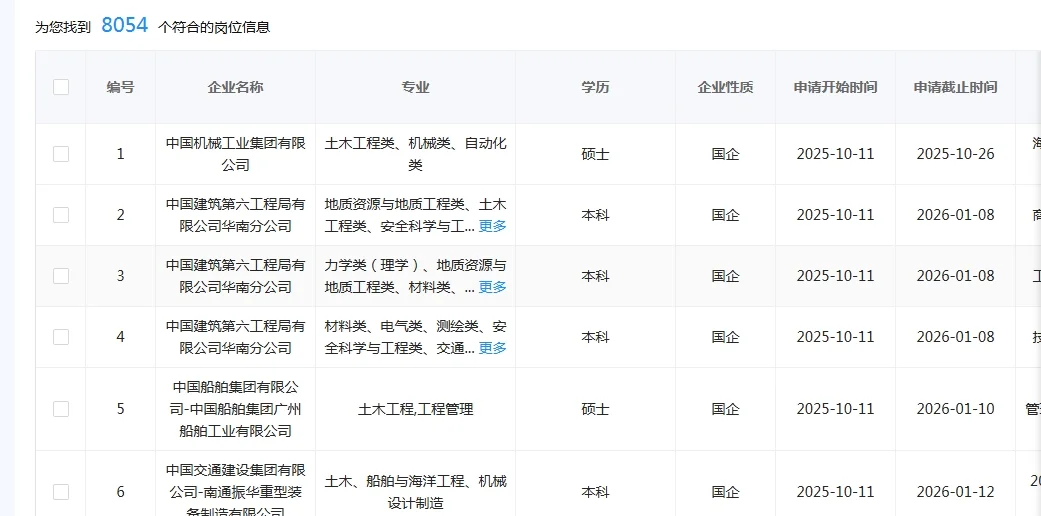Click 地质资源与地质工程类 major text in row 2
The width and height of the screenshot is (1041, 516).
pos(394,205)
